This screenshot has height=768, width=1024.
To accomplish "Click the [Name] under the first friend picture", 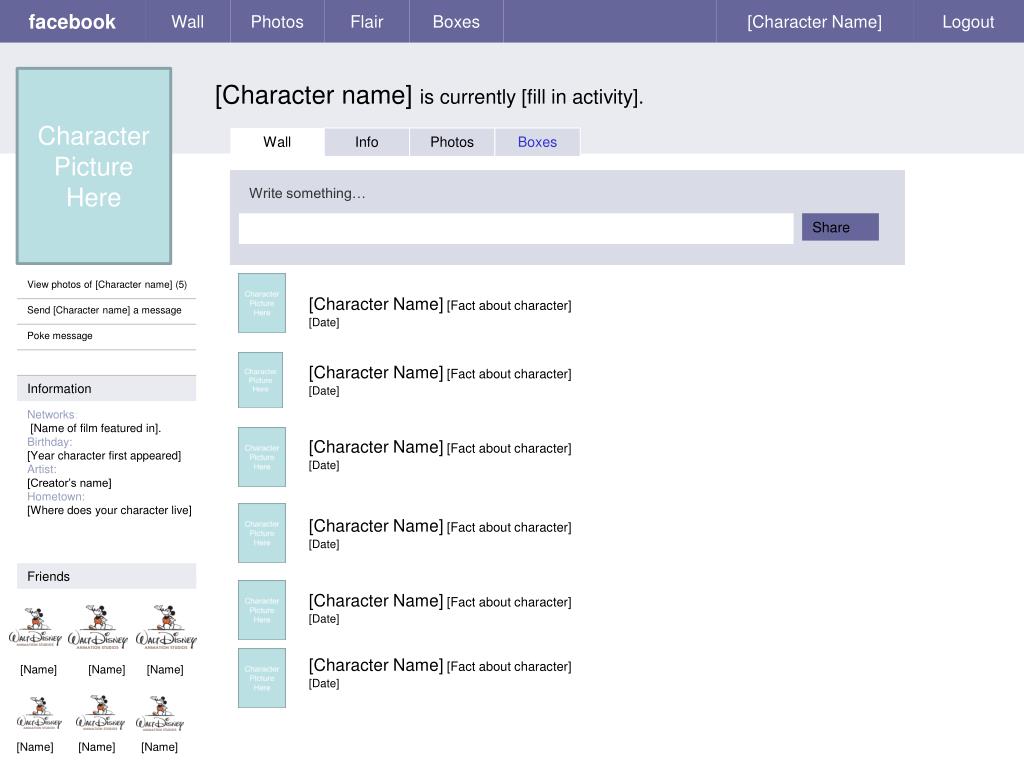I will tap(39, 670).
